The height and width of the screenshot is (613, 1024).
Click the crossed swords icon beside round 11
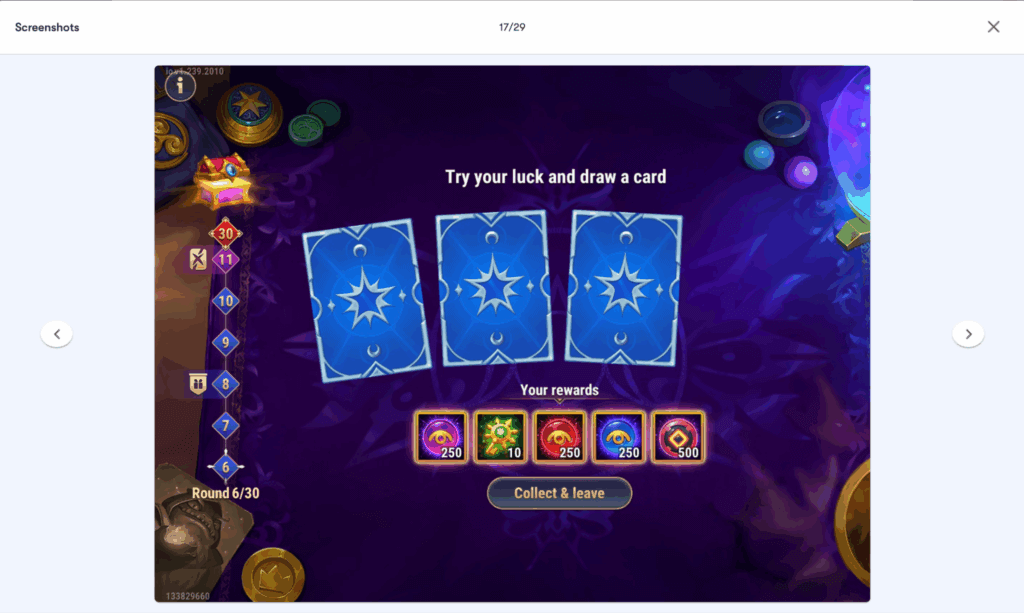click(198, 259)
